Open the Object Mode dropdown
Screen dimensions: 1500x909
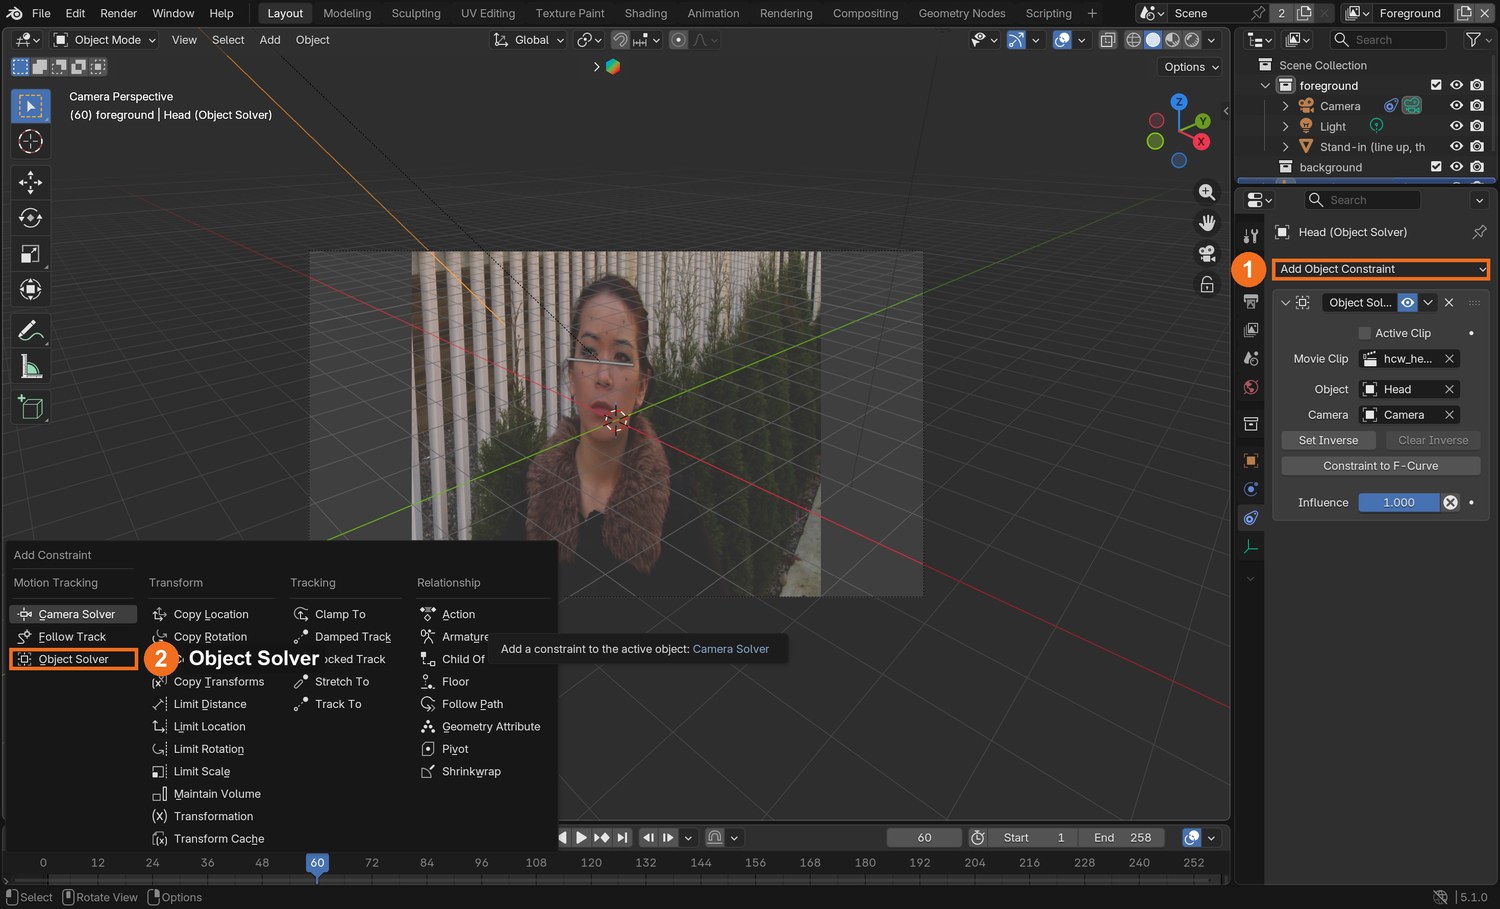(105, 40)
